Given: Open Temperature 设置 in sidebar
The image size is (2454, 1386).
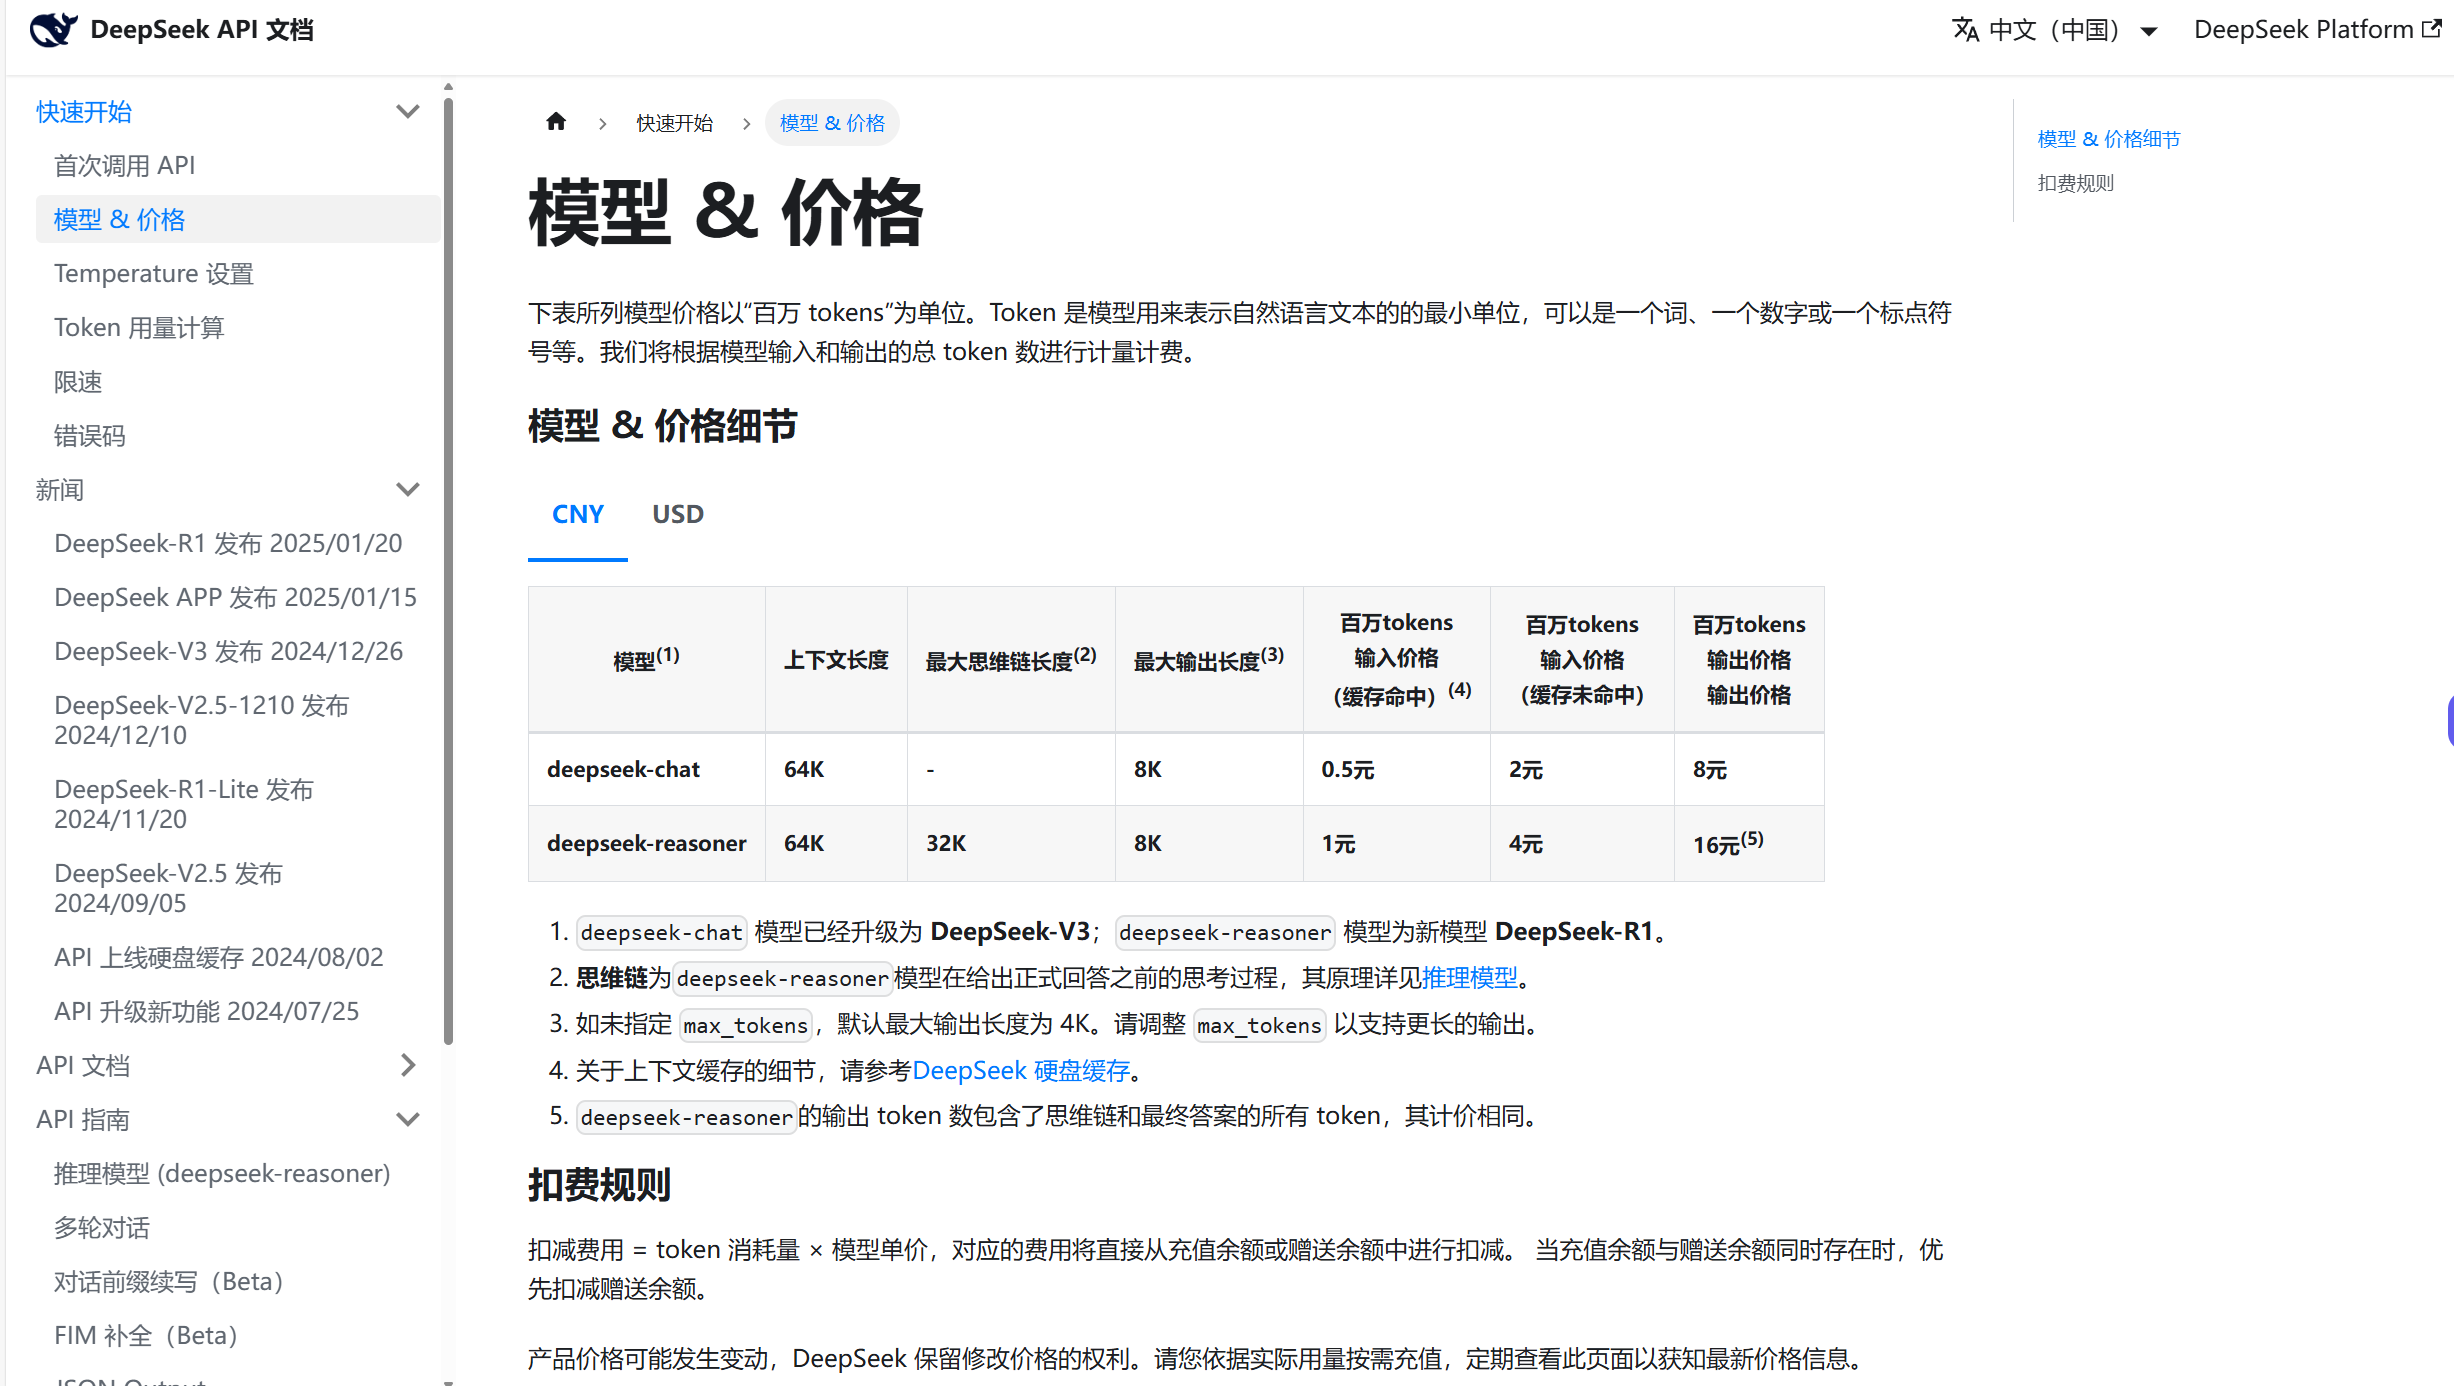Looking at the screenshot, I should (x=153, y=273).
